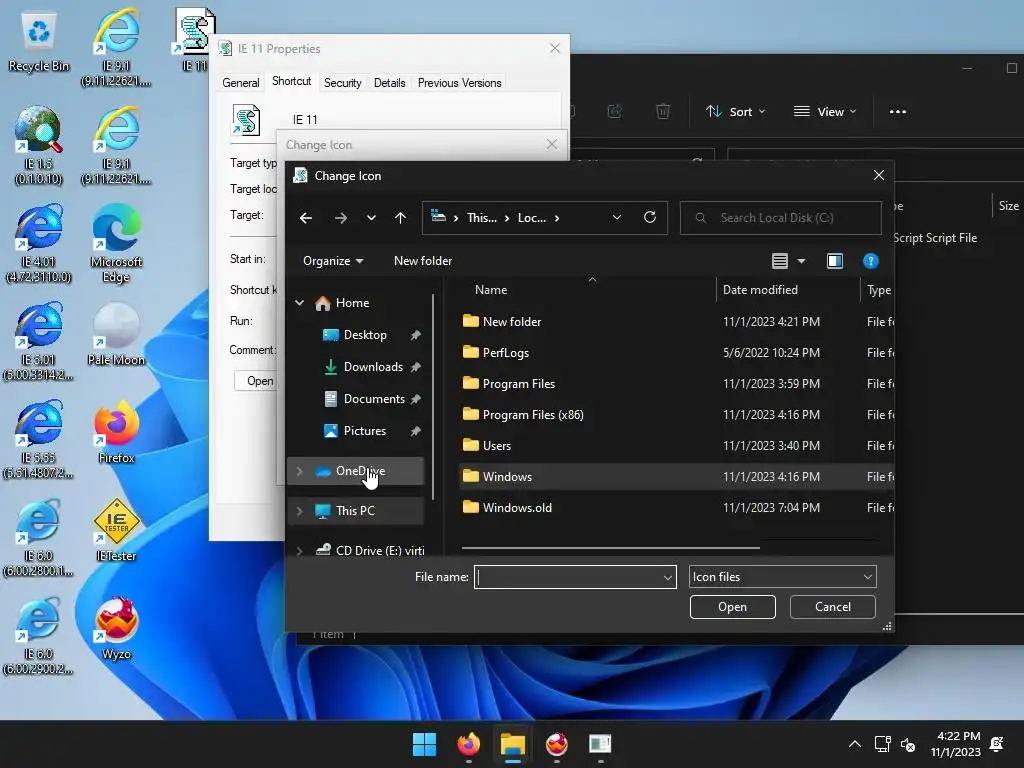The image size is (1024, 768).
Task: Change the file view layout icon
Action: pyautogui.click(x=780, y=261)
